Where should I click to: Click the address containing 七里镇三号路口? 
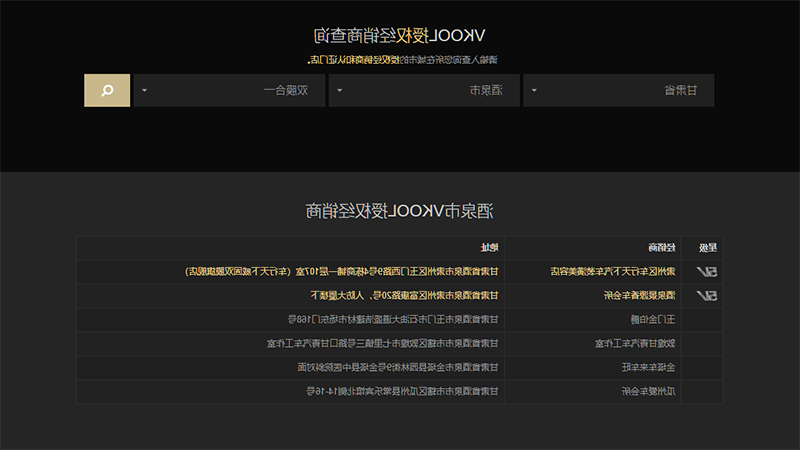[x=383, y=343]
